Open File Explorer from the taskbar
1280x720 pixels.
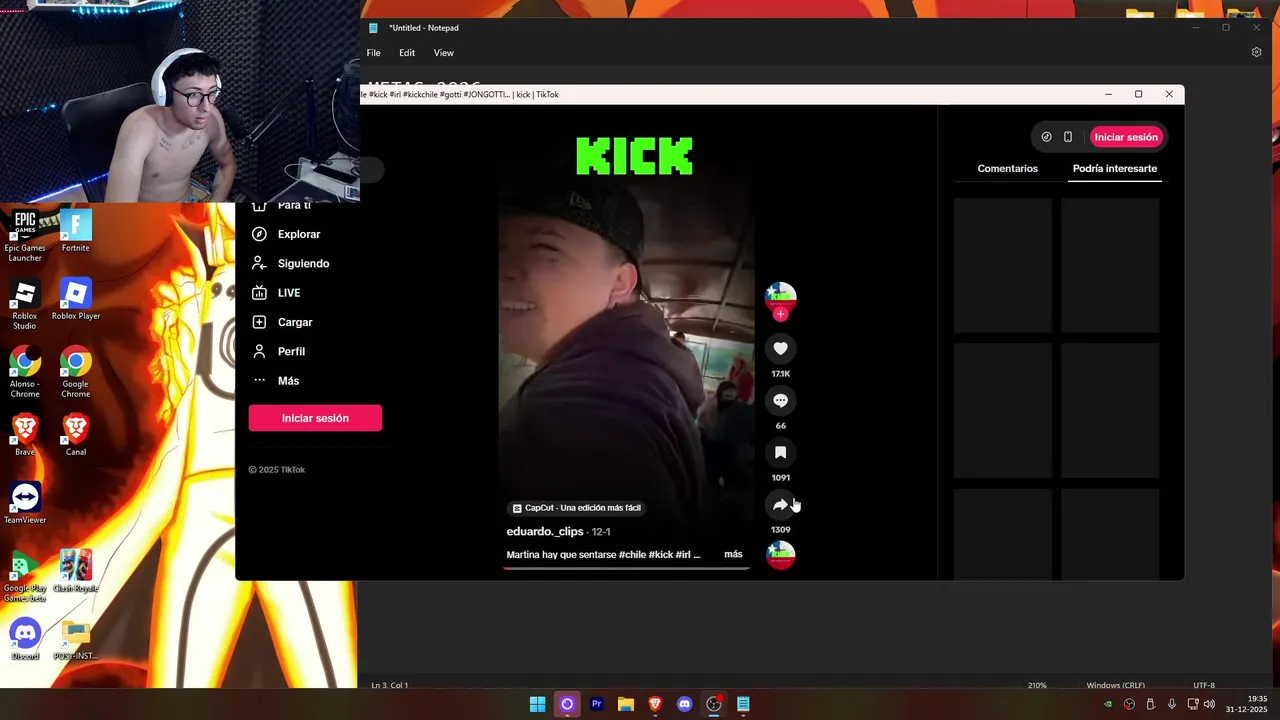click(626, 704)
